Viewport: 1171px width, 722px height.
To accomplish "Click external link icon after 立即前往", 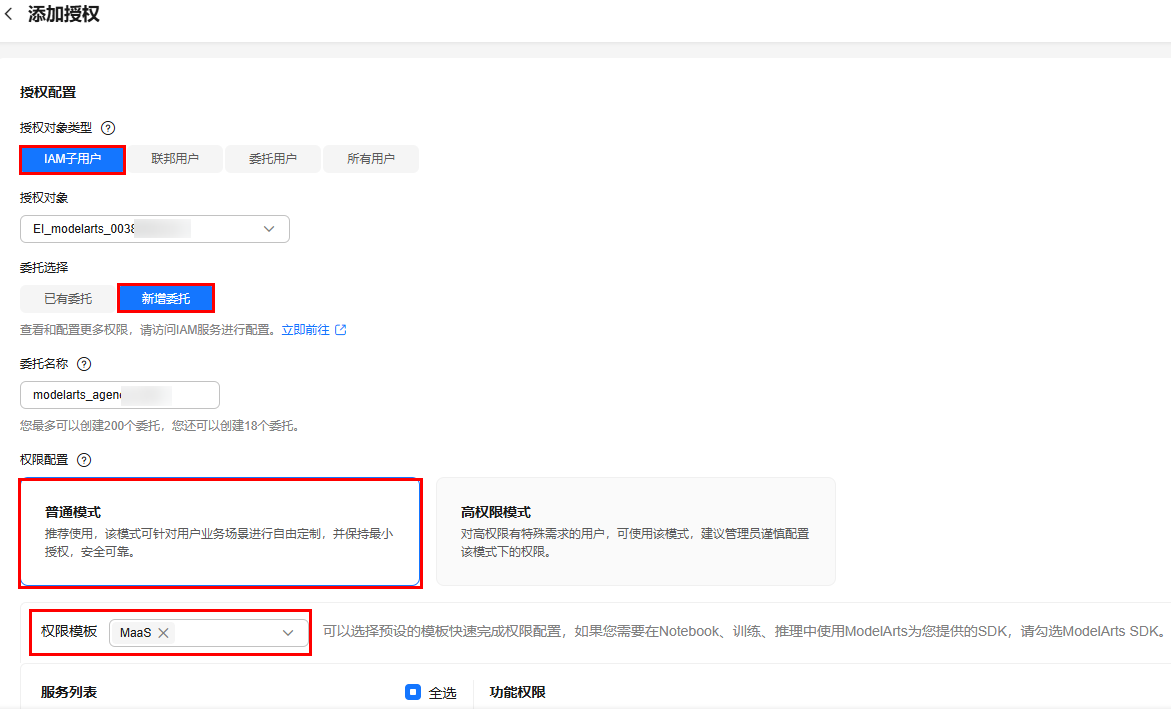I will tap(341, 329).
